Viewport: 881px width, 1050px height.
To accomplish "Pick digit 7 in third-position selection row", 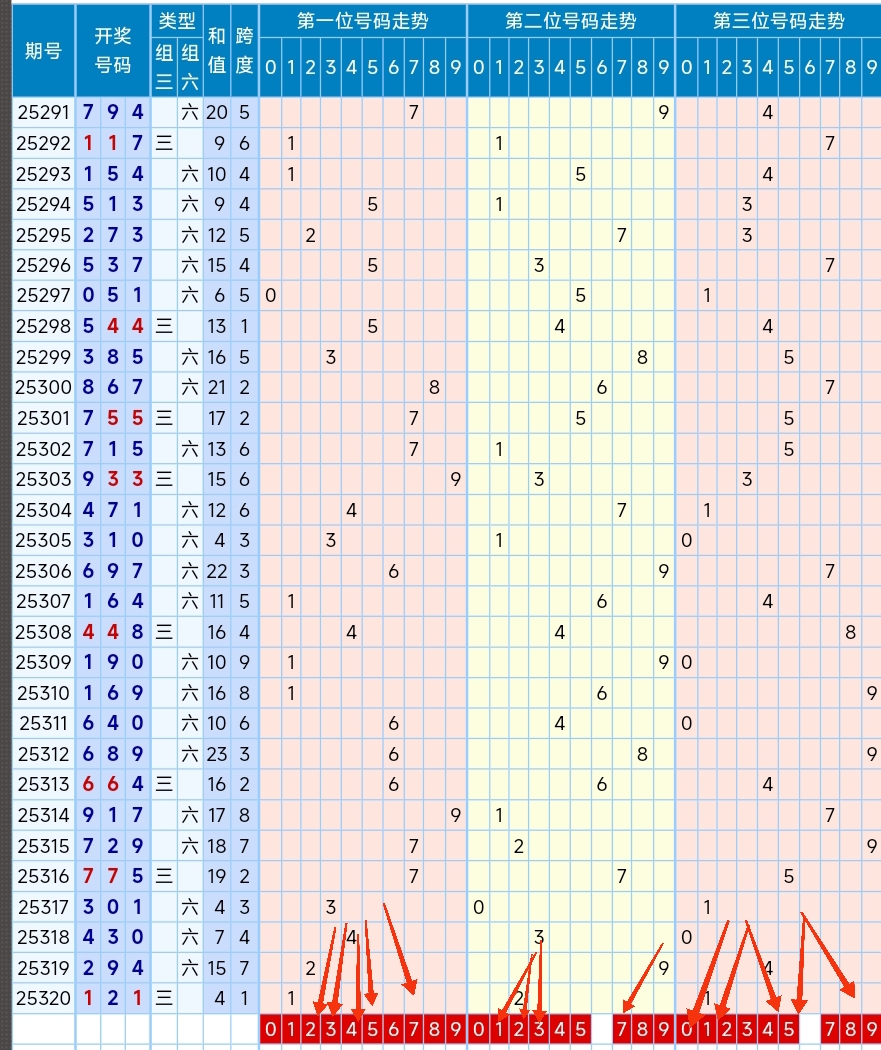I will [830, 1029].
